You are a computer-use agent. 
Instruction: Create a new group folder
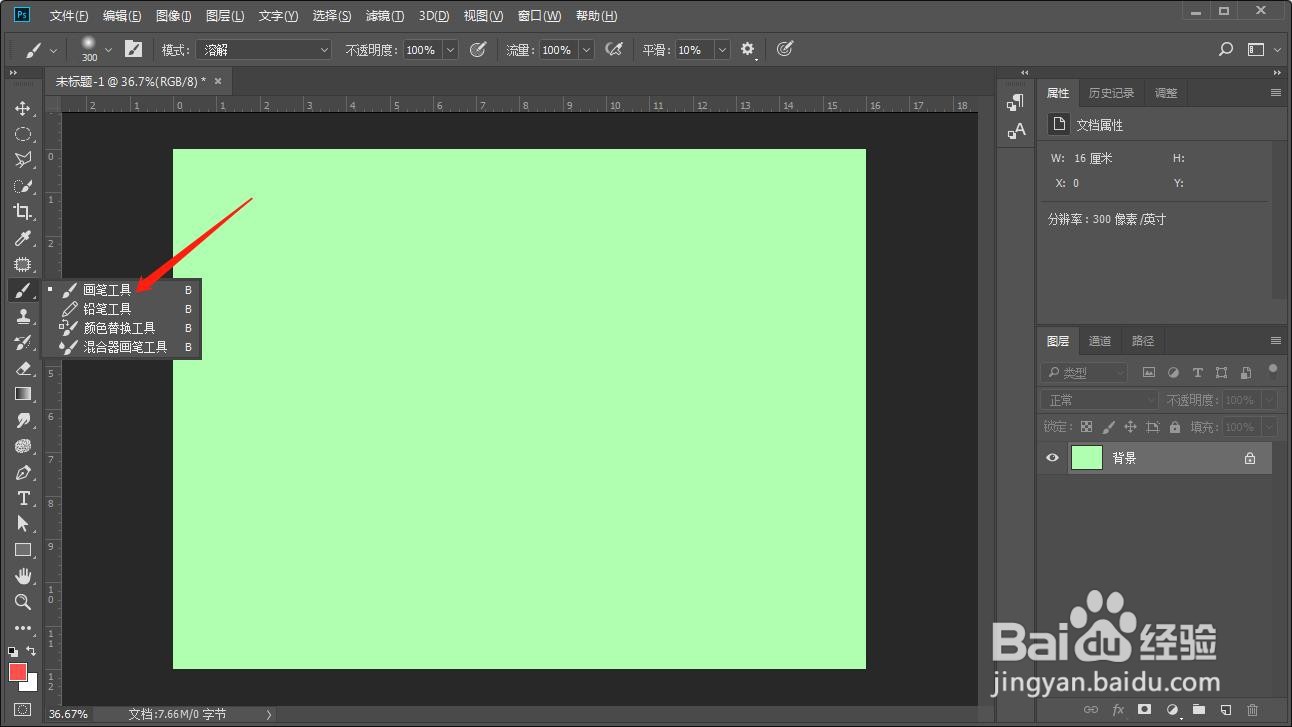(1199, 710)
